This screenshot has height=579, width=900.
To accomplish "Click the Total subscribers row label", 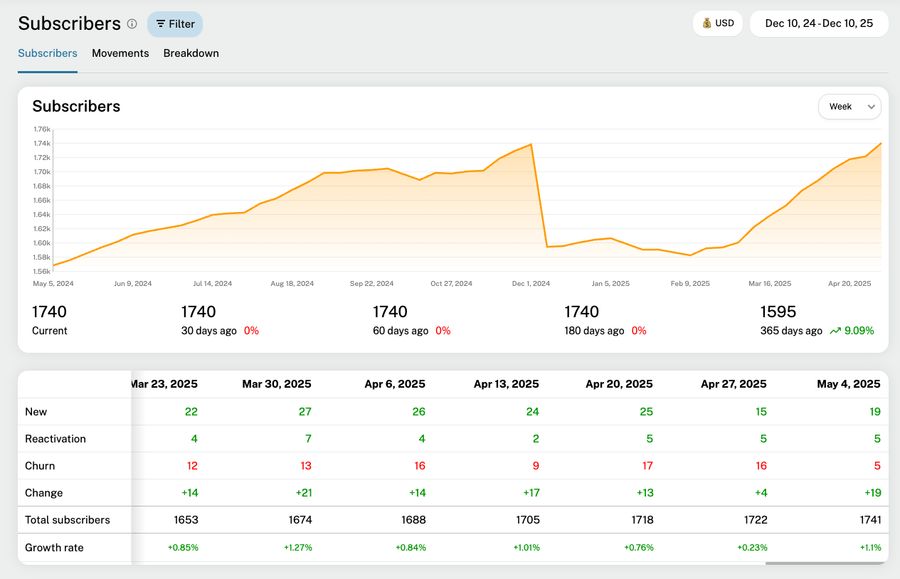I will point(67,520).
